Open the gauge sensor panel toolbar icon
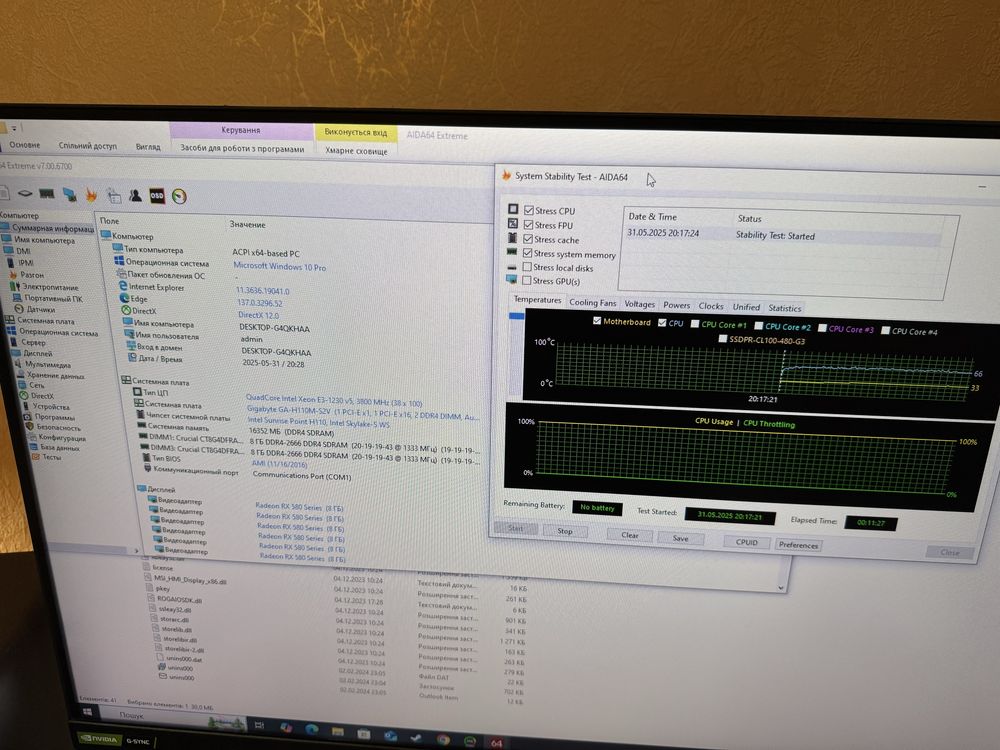 click(x=179, y=196)
